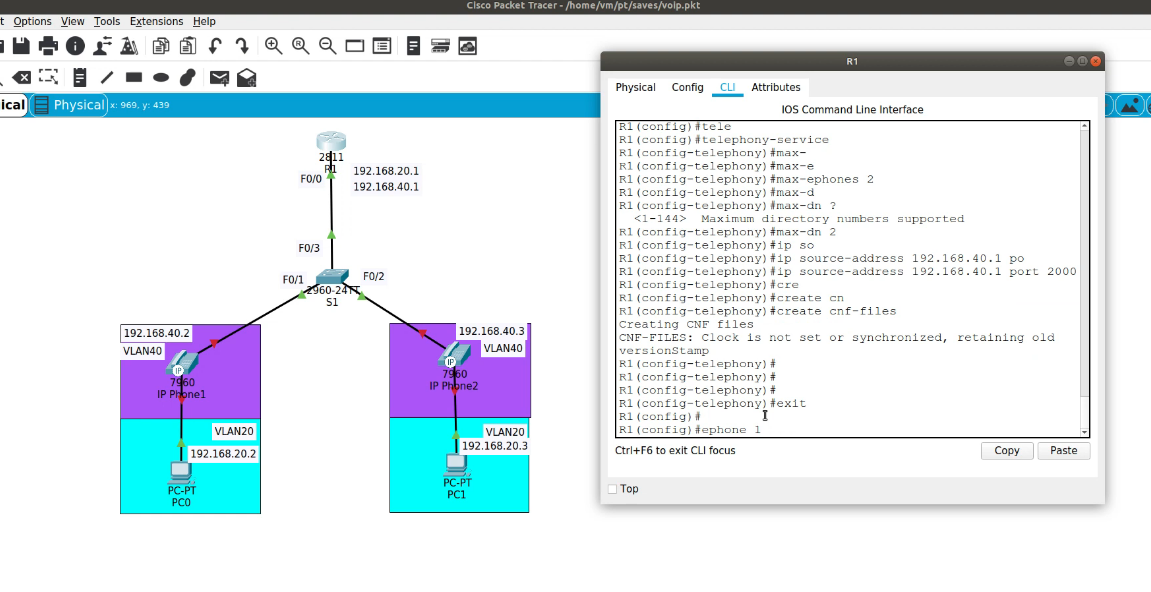The image size is (1151, 592).
Task: Switch to the Physical workspace view
Action: 70,105
